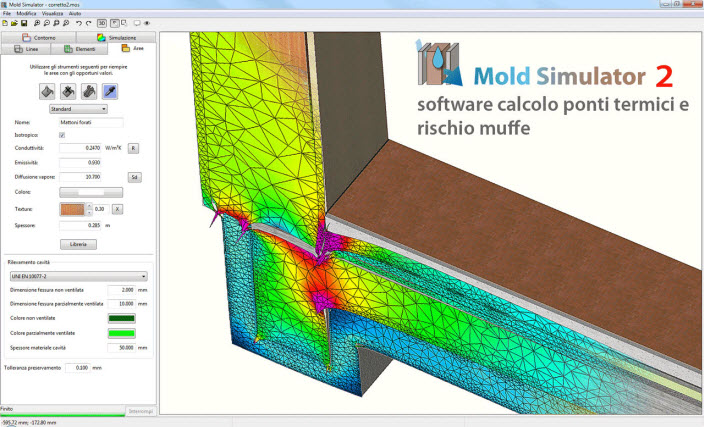The image size is (704, 427).
Task: Click the Tolleranza preservamento field
Action: [77, 368]
